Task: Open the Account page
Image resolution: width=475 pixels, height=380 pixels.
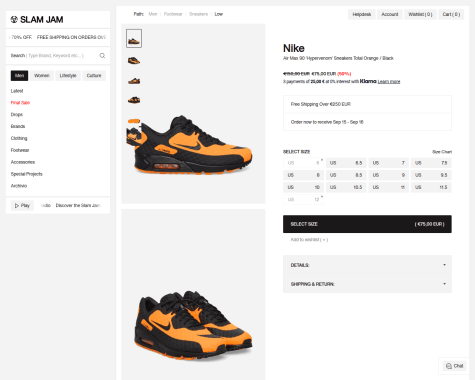Action: tap(390, 14)
